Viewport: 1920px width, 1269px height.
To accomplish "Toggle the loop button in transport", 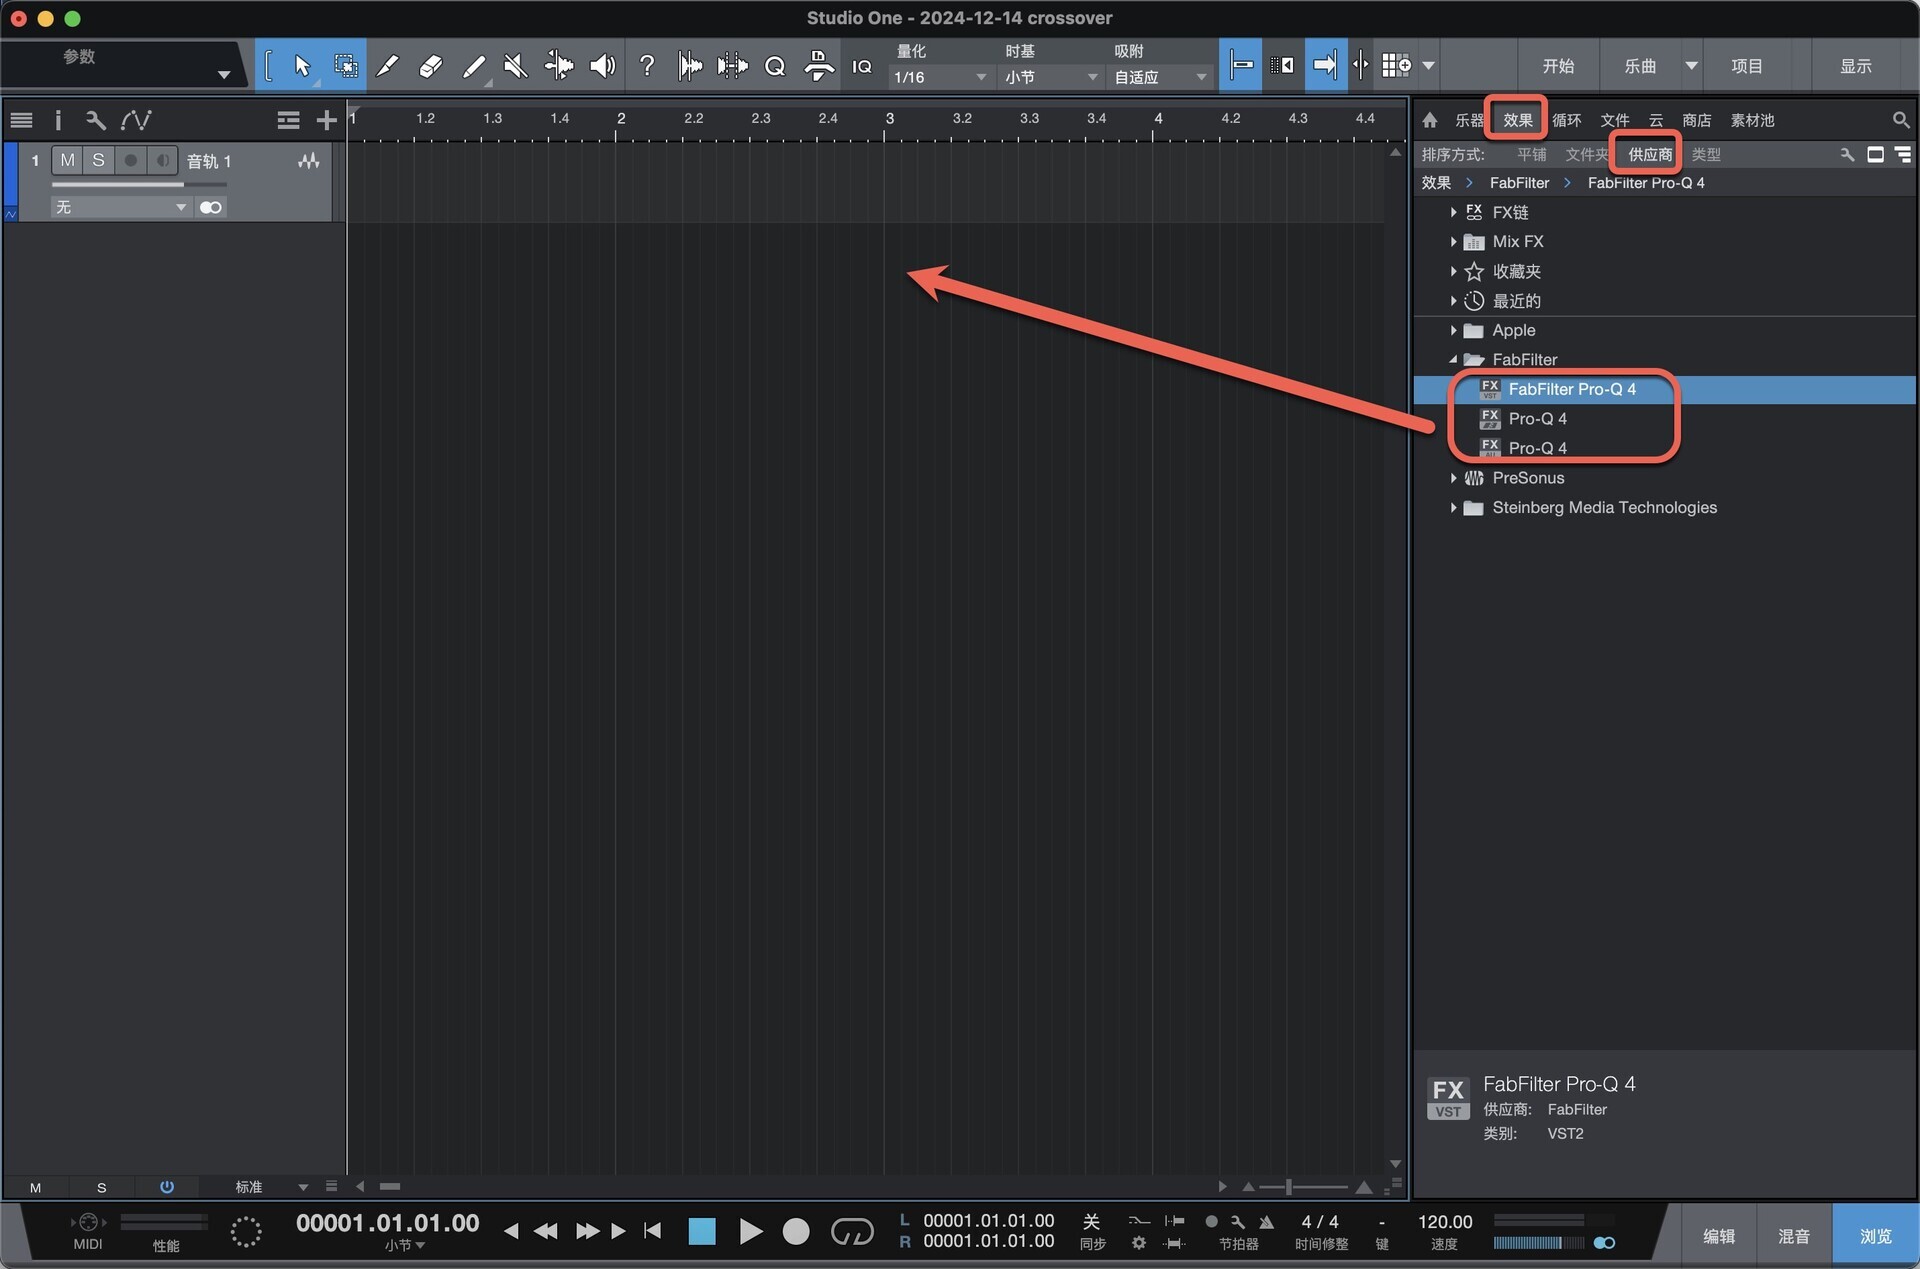I will (x=852, y=1231).
